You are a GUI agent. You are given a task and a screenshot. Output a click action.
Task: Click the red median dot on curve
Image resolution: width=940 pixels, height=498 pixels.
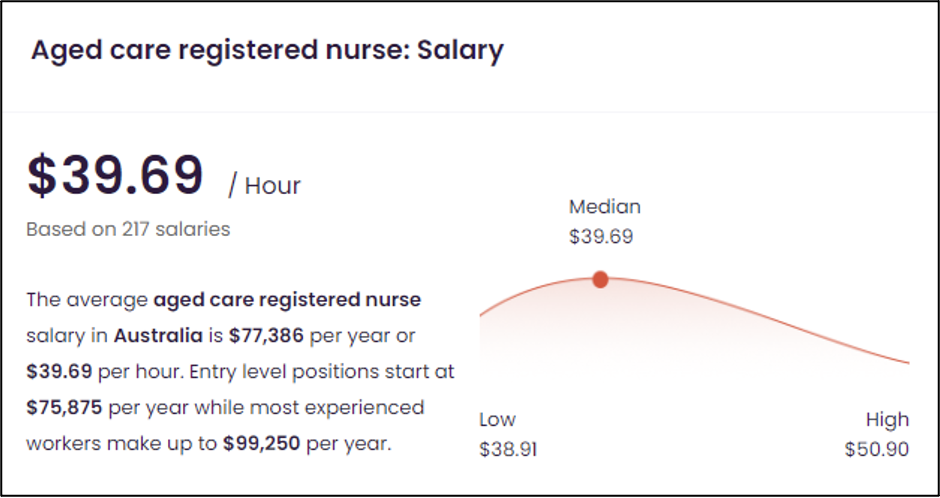pos(600,279)
